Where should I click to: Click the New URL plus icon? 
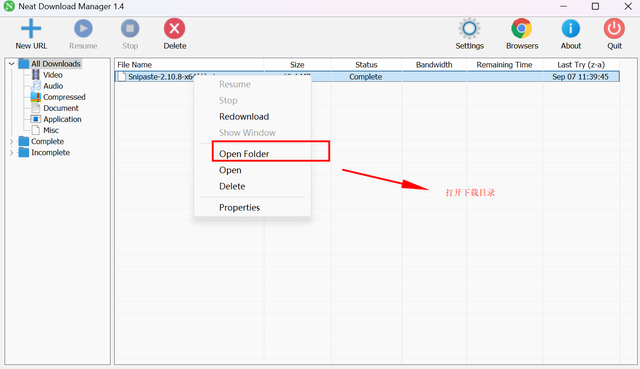31,29
